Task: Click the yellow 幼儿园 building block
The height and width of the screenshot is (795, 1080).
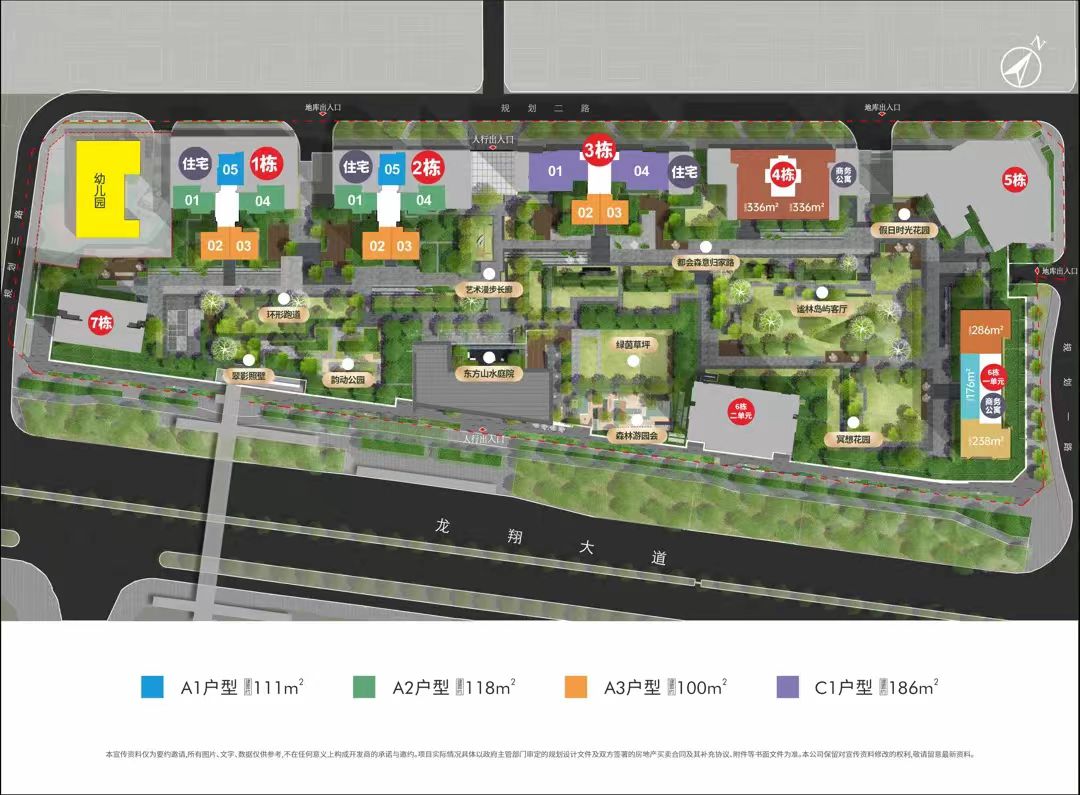Action: tap(102, 188)
